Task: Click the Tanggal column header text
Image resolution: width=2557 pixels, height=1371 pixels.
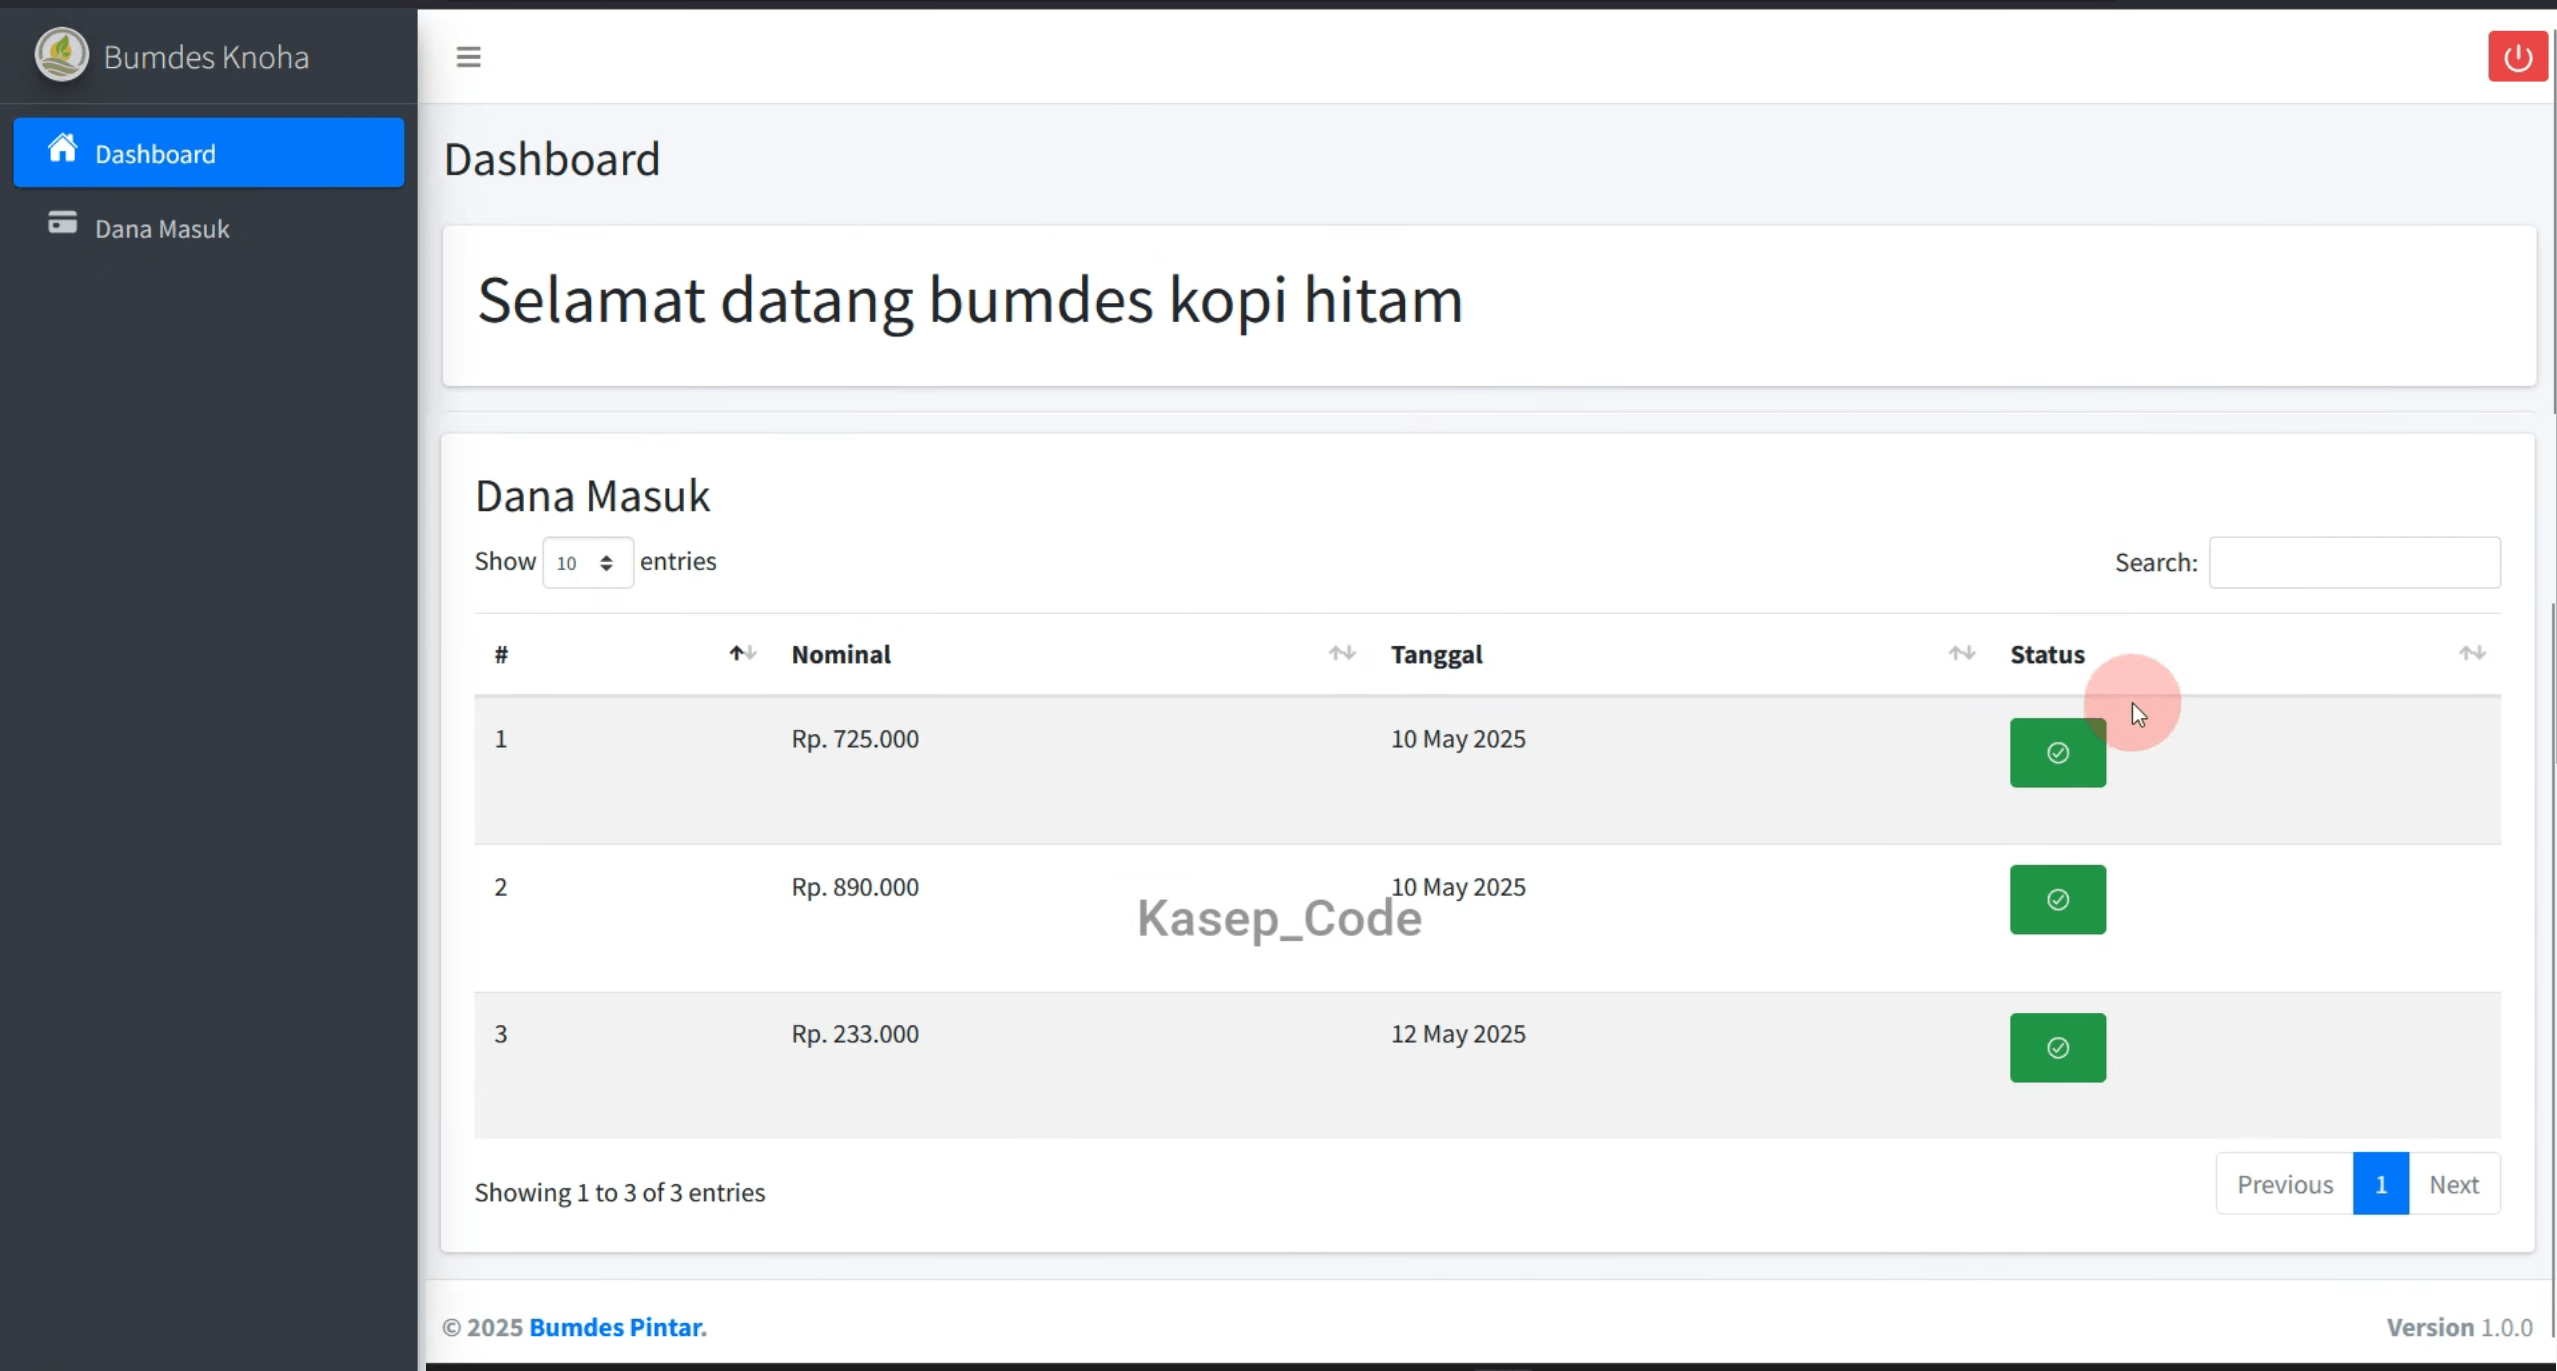Action: (1436, 654)
